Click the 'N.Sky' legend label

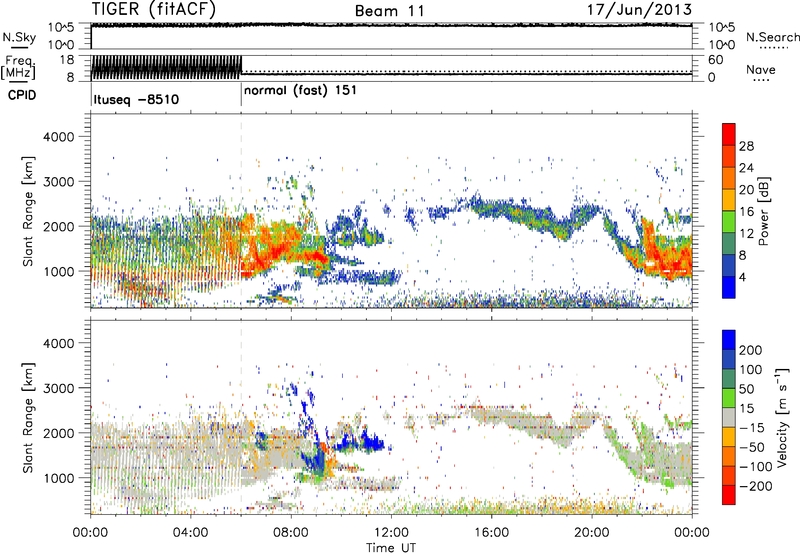coord(19,37)
